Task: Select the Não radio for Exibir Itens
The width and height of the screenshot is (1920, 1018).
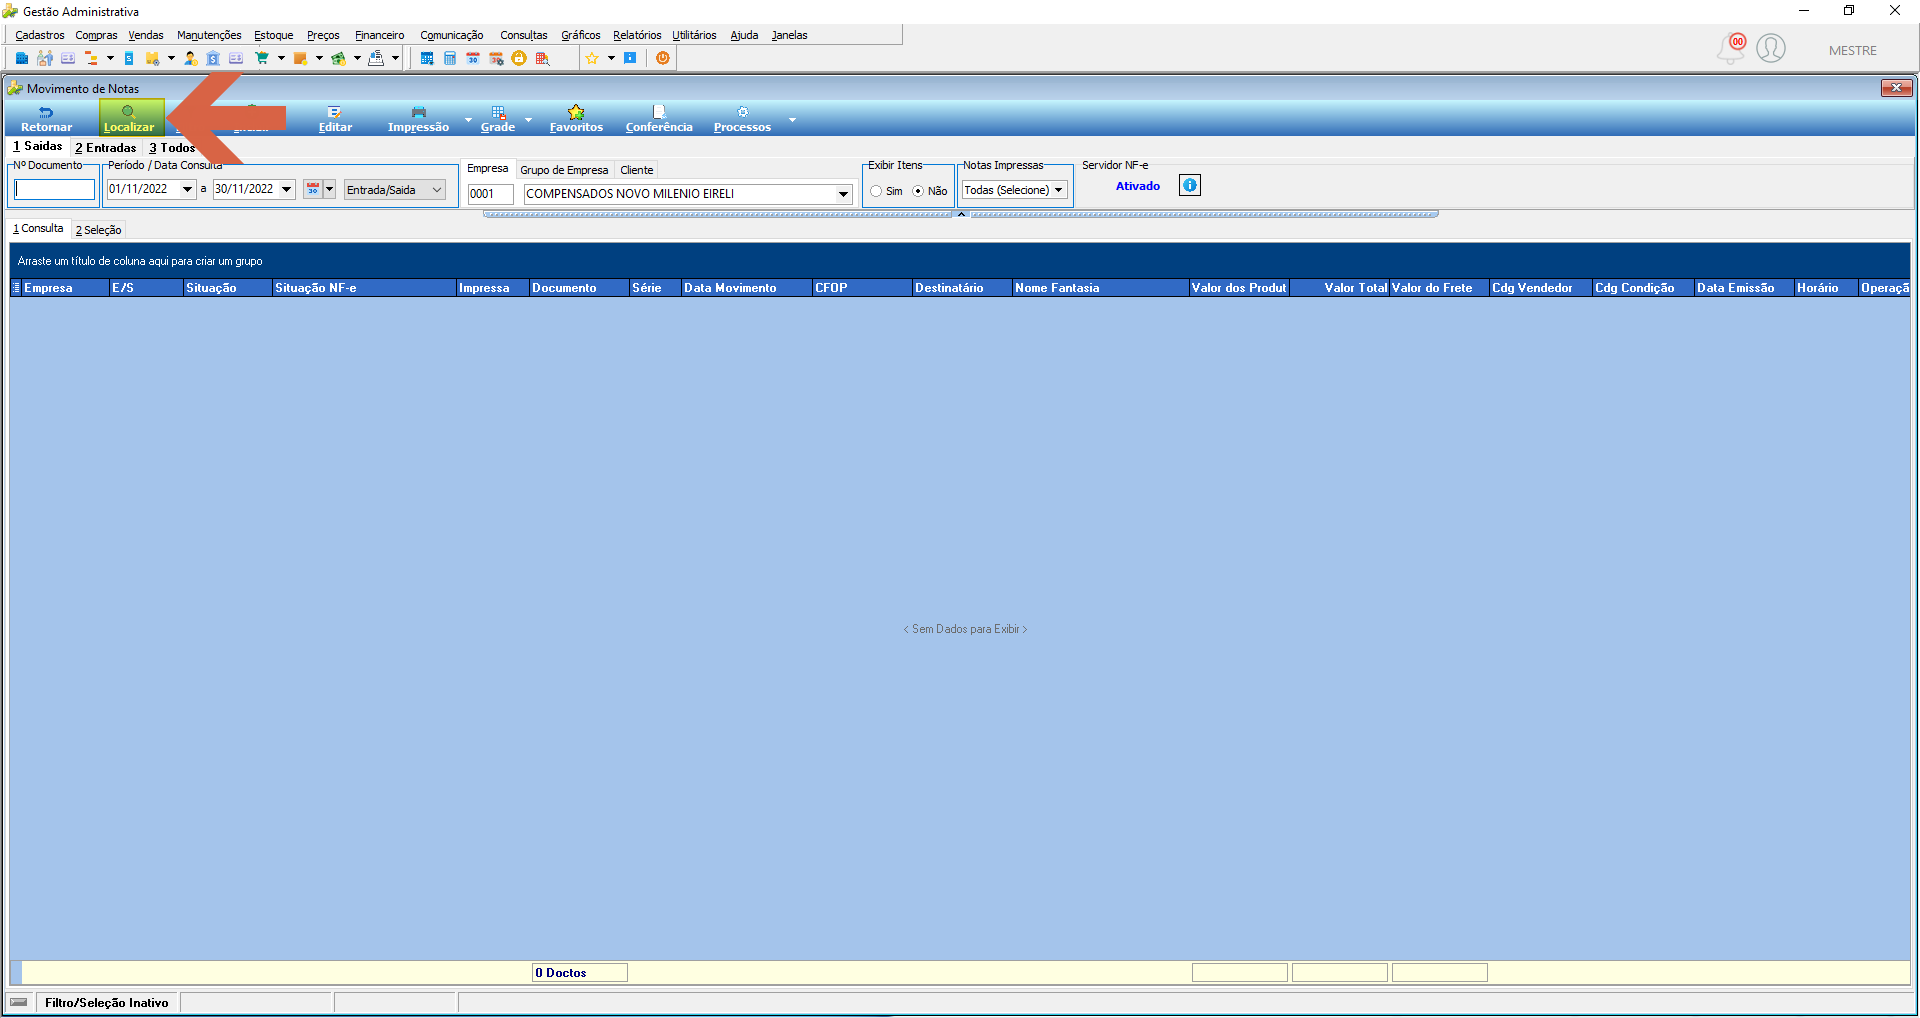Action: (918, 191)
